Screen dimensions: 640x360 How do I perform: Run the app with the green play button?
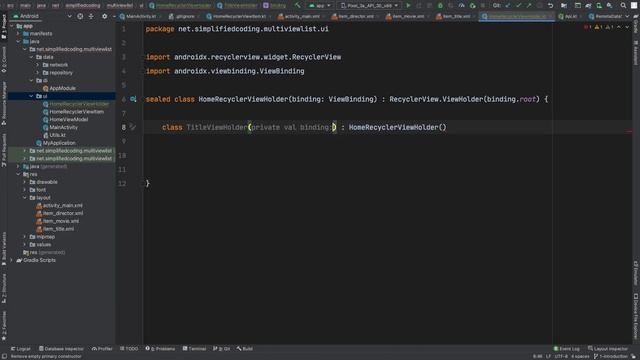408,5
